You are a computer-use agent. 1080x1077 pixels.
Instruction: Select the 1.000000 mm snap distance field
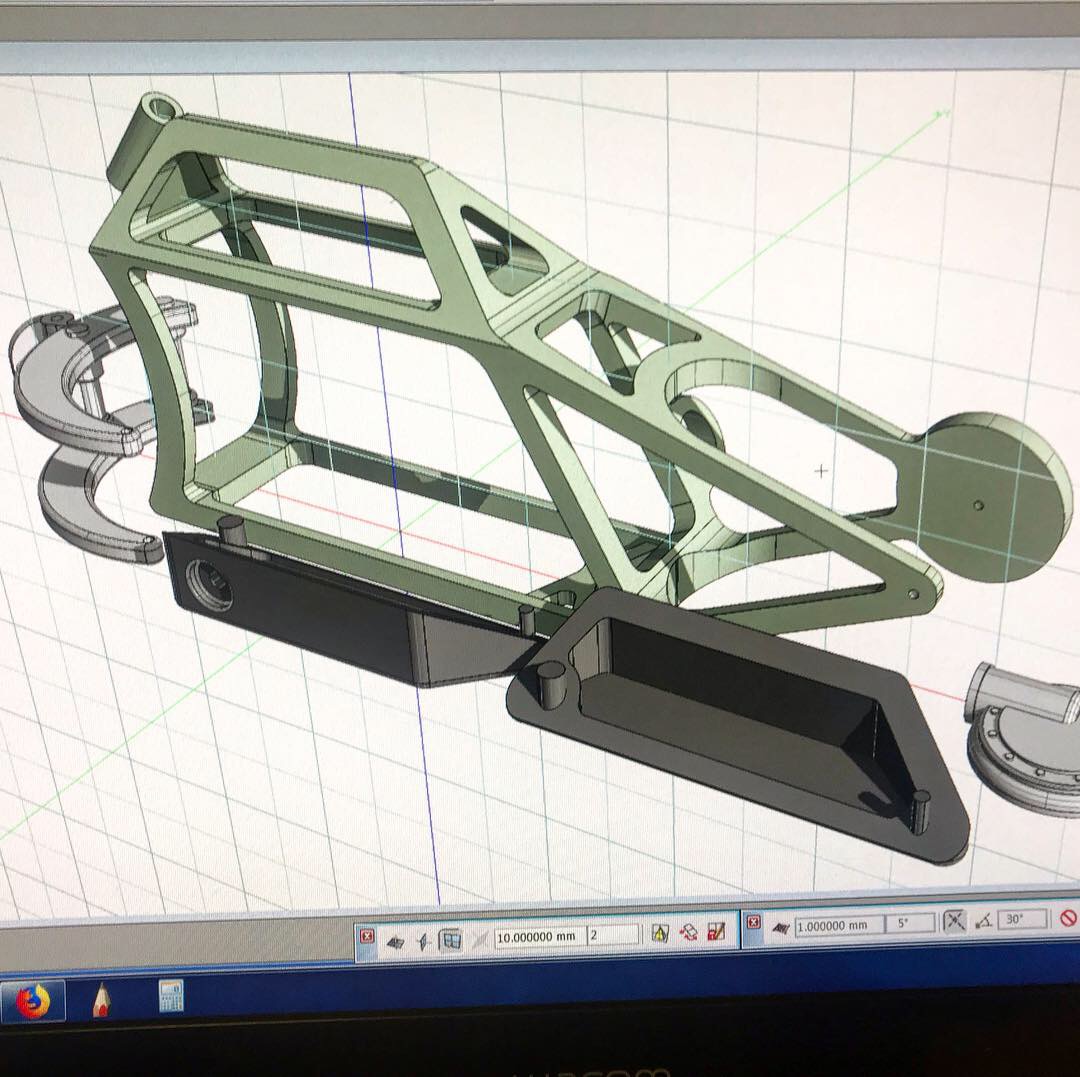click(832, 926)
